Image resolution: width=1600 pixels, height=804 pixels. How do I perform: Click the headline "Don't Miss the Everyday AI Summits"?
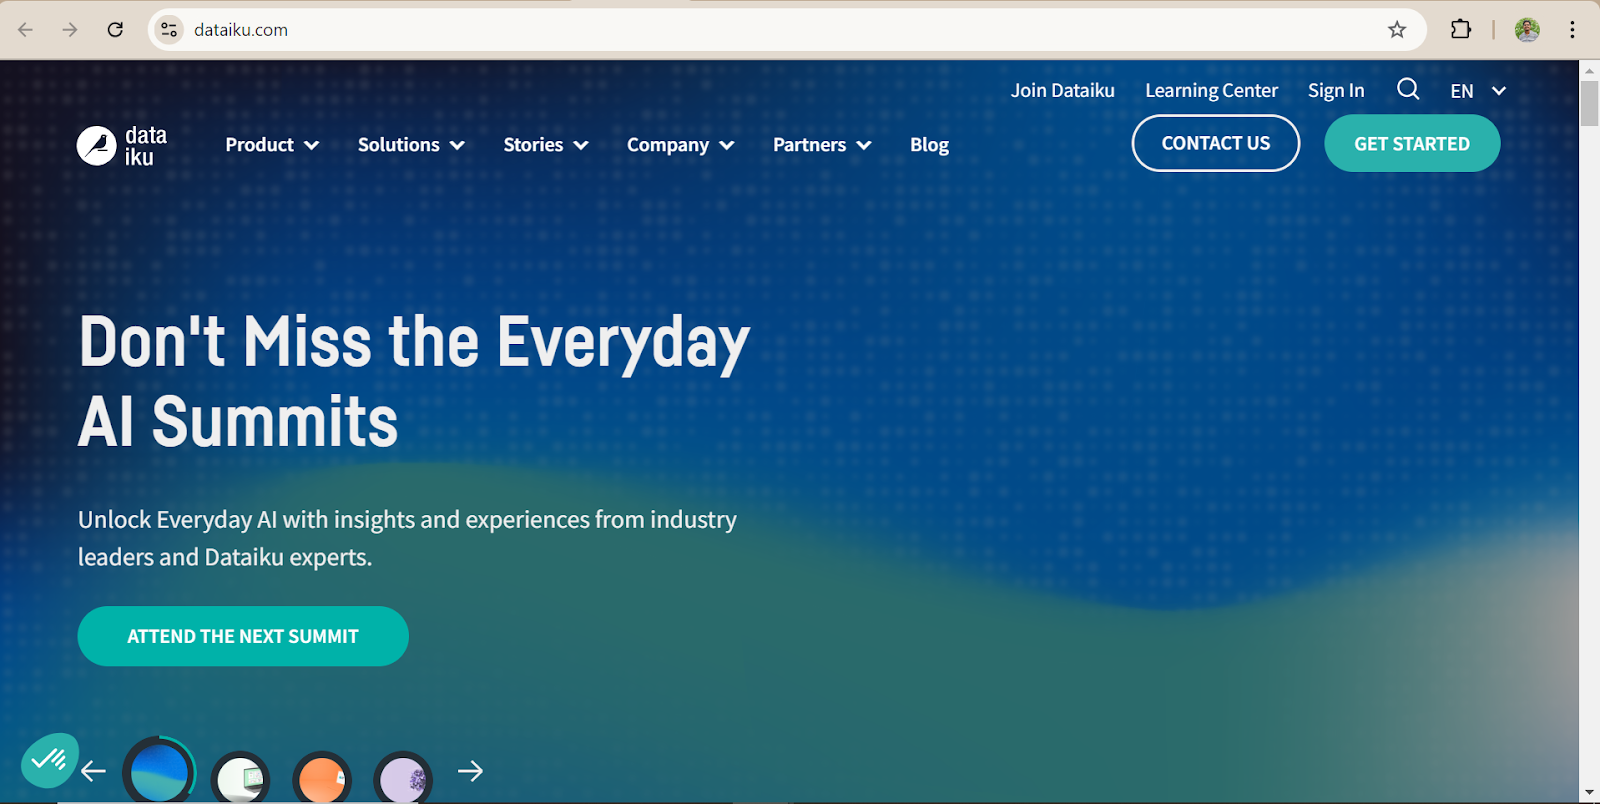[x=414, y=381]
